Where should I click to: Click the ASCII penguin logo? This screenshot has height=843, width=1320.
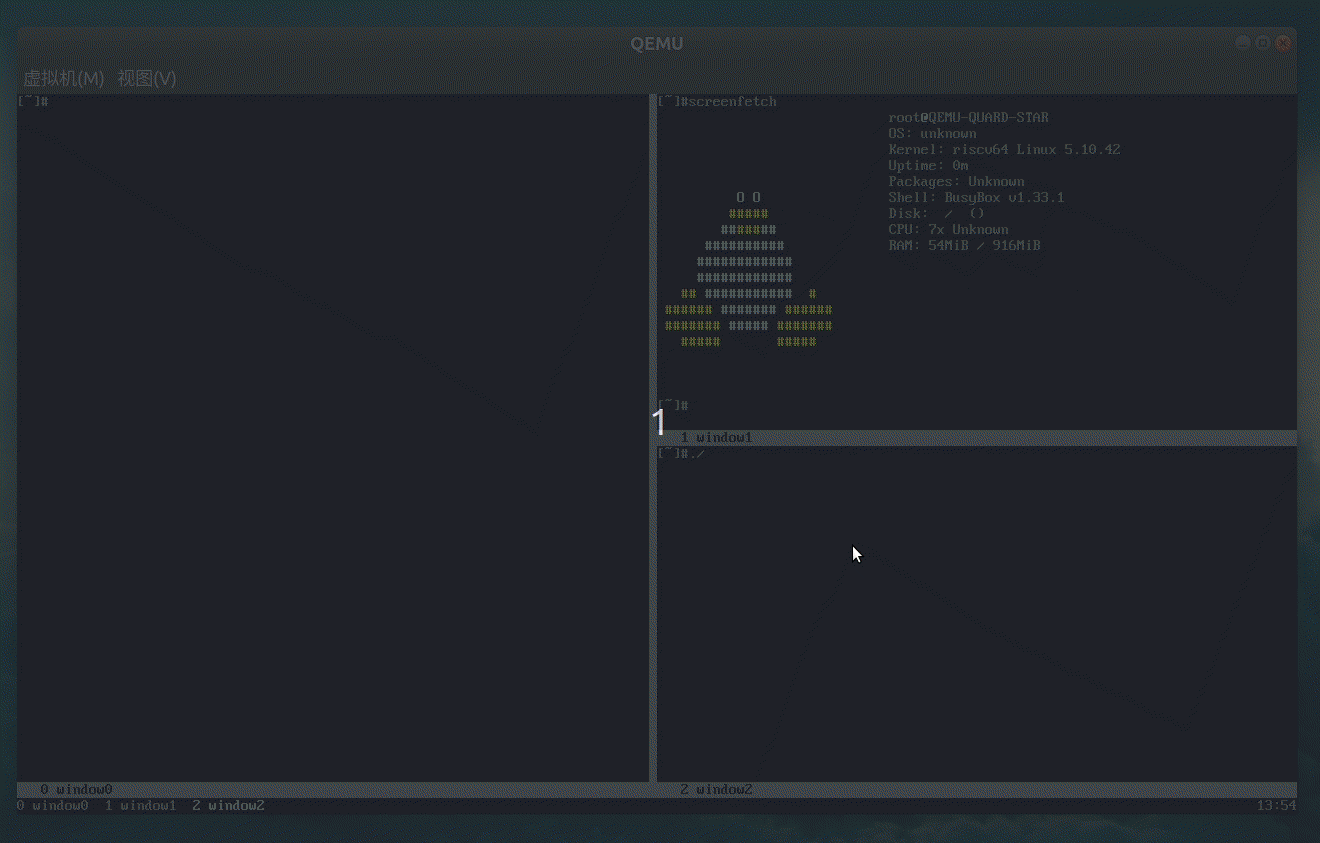[748, 270]
